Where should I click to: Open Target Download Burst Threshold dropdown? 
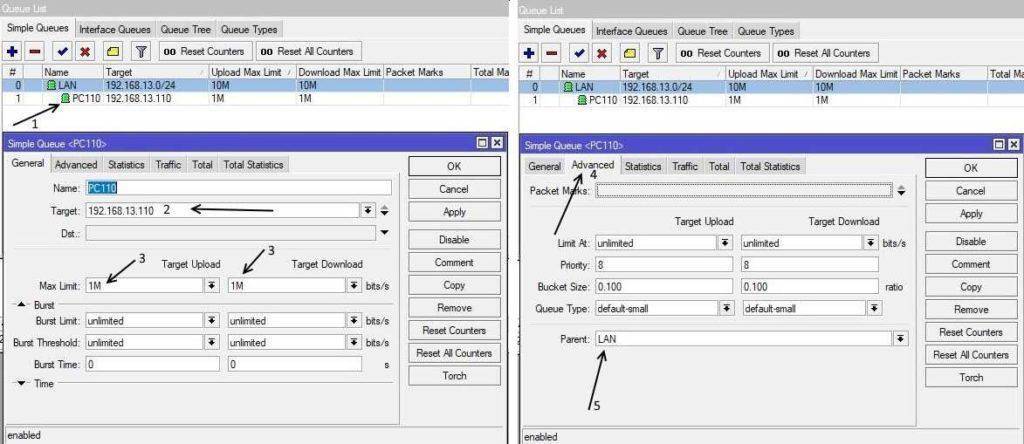tap(353, 342)
